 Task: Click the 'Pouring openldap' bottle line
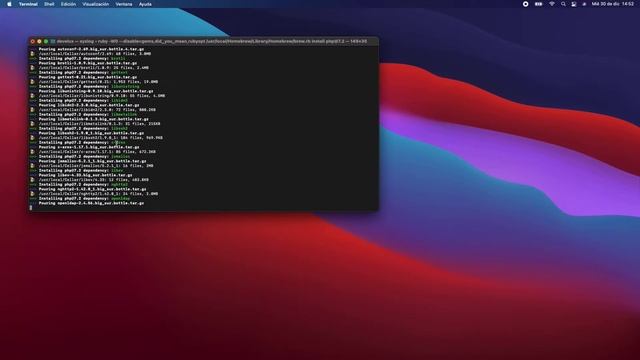click(91, 203)
